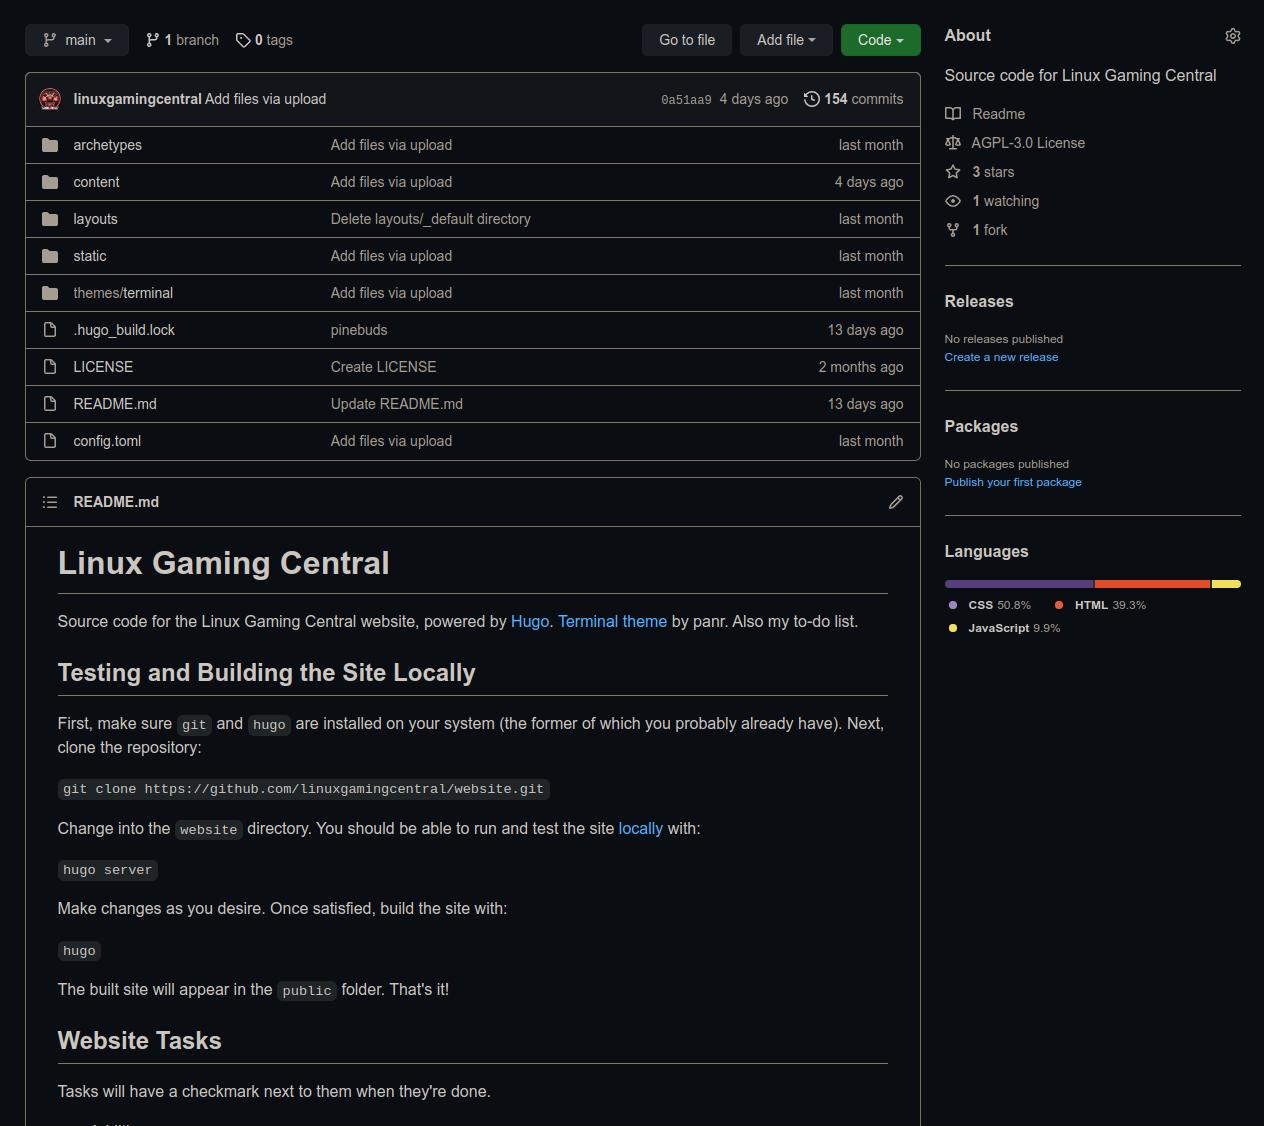Follow the 'locally' link in README
The width and height of the screenshot is (1264, 1126).
tap(641, 829)
